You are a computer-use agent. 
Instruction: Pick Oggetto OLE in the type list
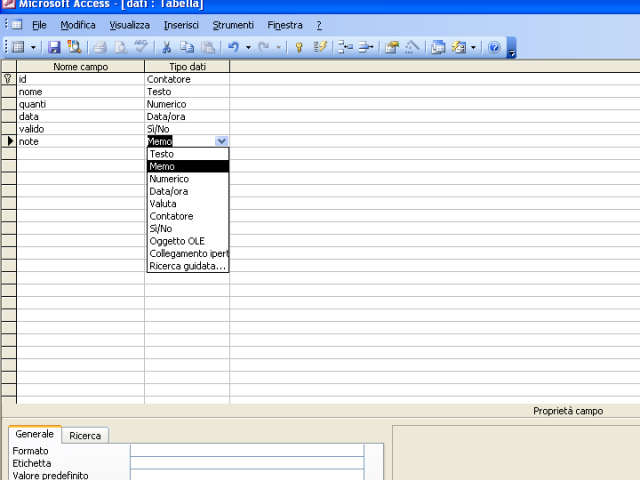(177, 241)
